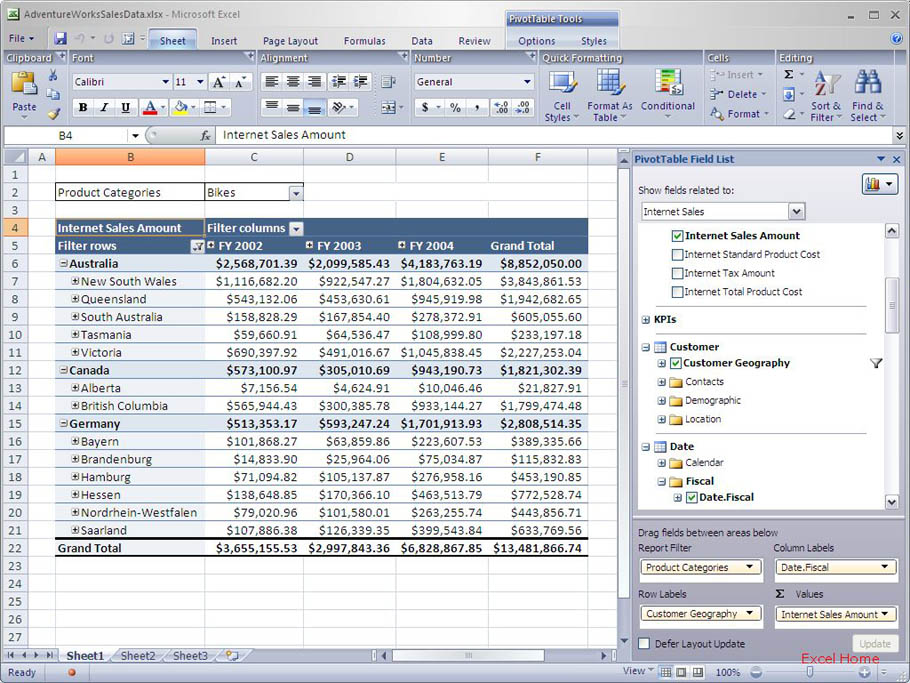This screenshot has height=683, width=910.
Task: Open the Filter rows dropdown button
Action: coord(197,247)
